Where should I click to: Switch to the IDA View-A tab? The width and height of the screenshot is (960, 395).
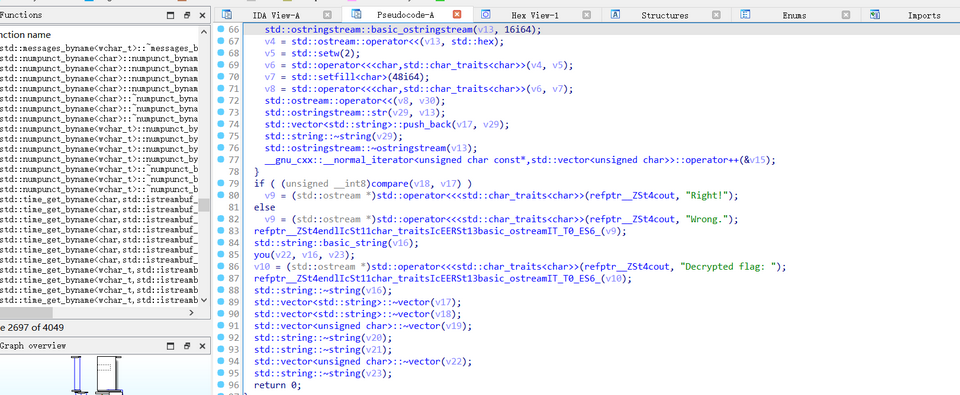coord(276,15)
